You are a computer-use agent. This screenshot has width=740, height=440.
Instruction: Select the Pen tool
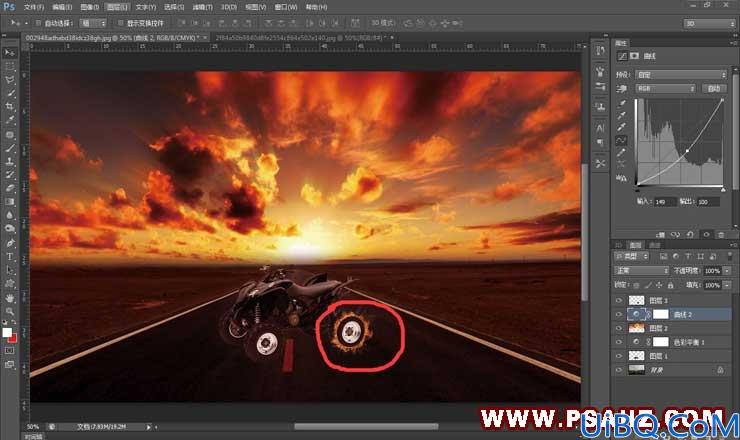click(x=9, y=243)
